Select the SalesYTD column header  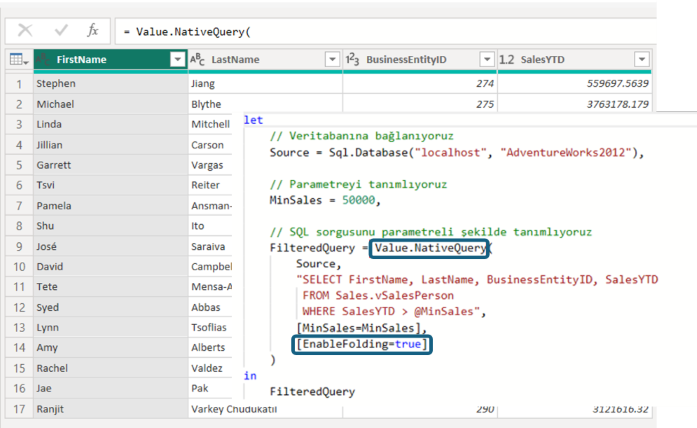[575, 60]
